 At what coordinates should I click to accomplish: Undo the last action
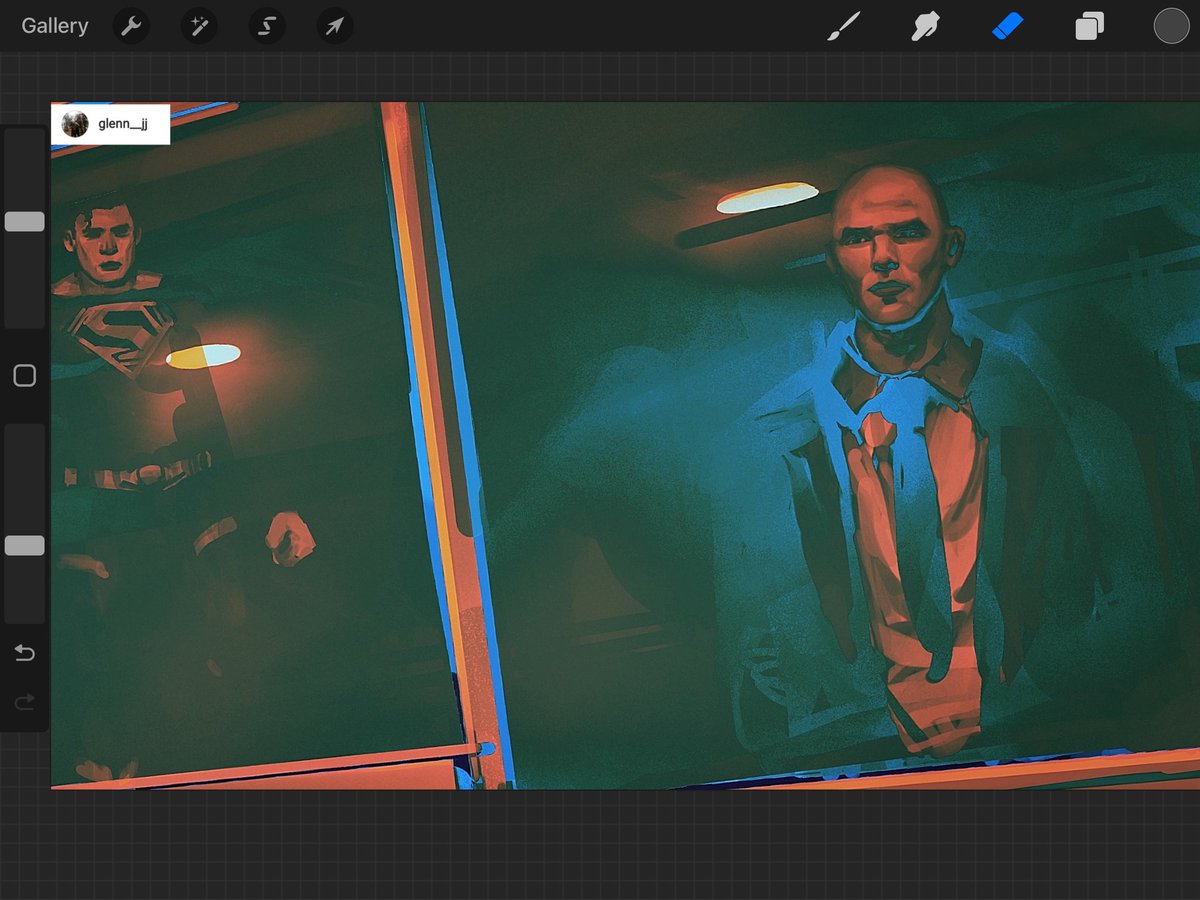coord(25,653)
